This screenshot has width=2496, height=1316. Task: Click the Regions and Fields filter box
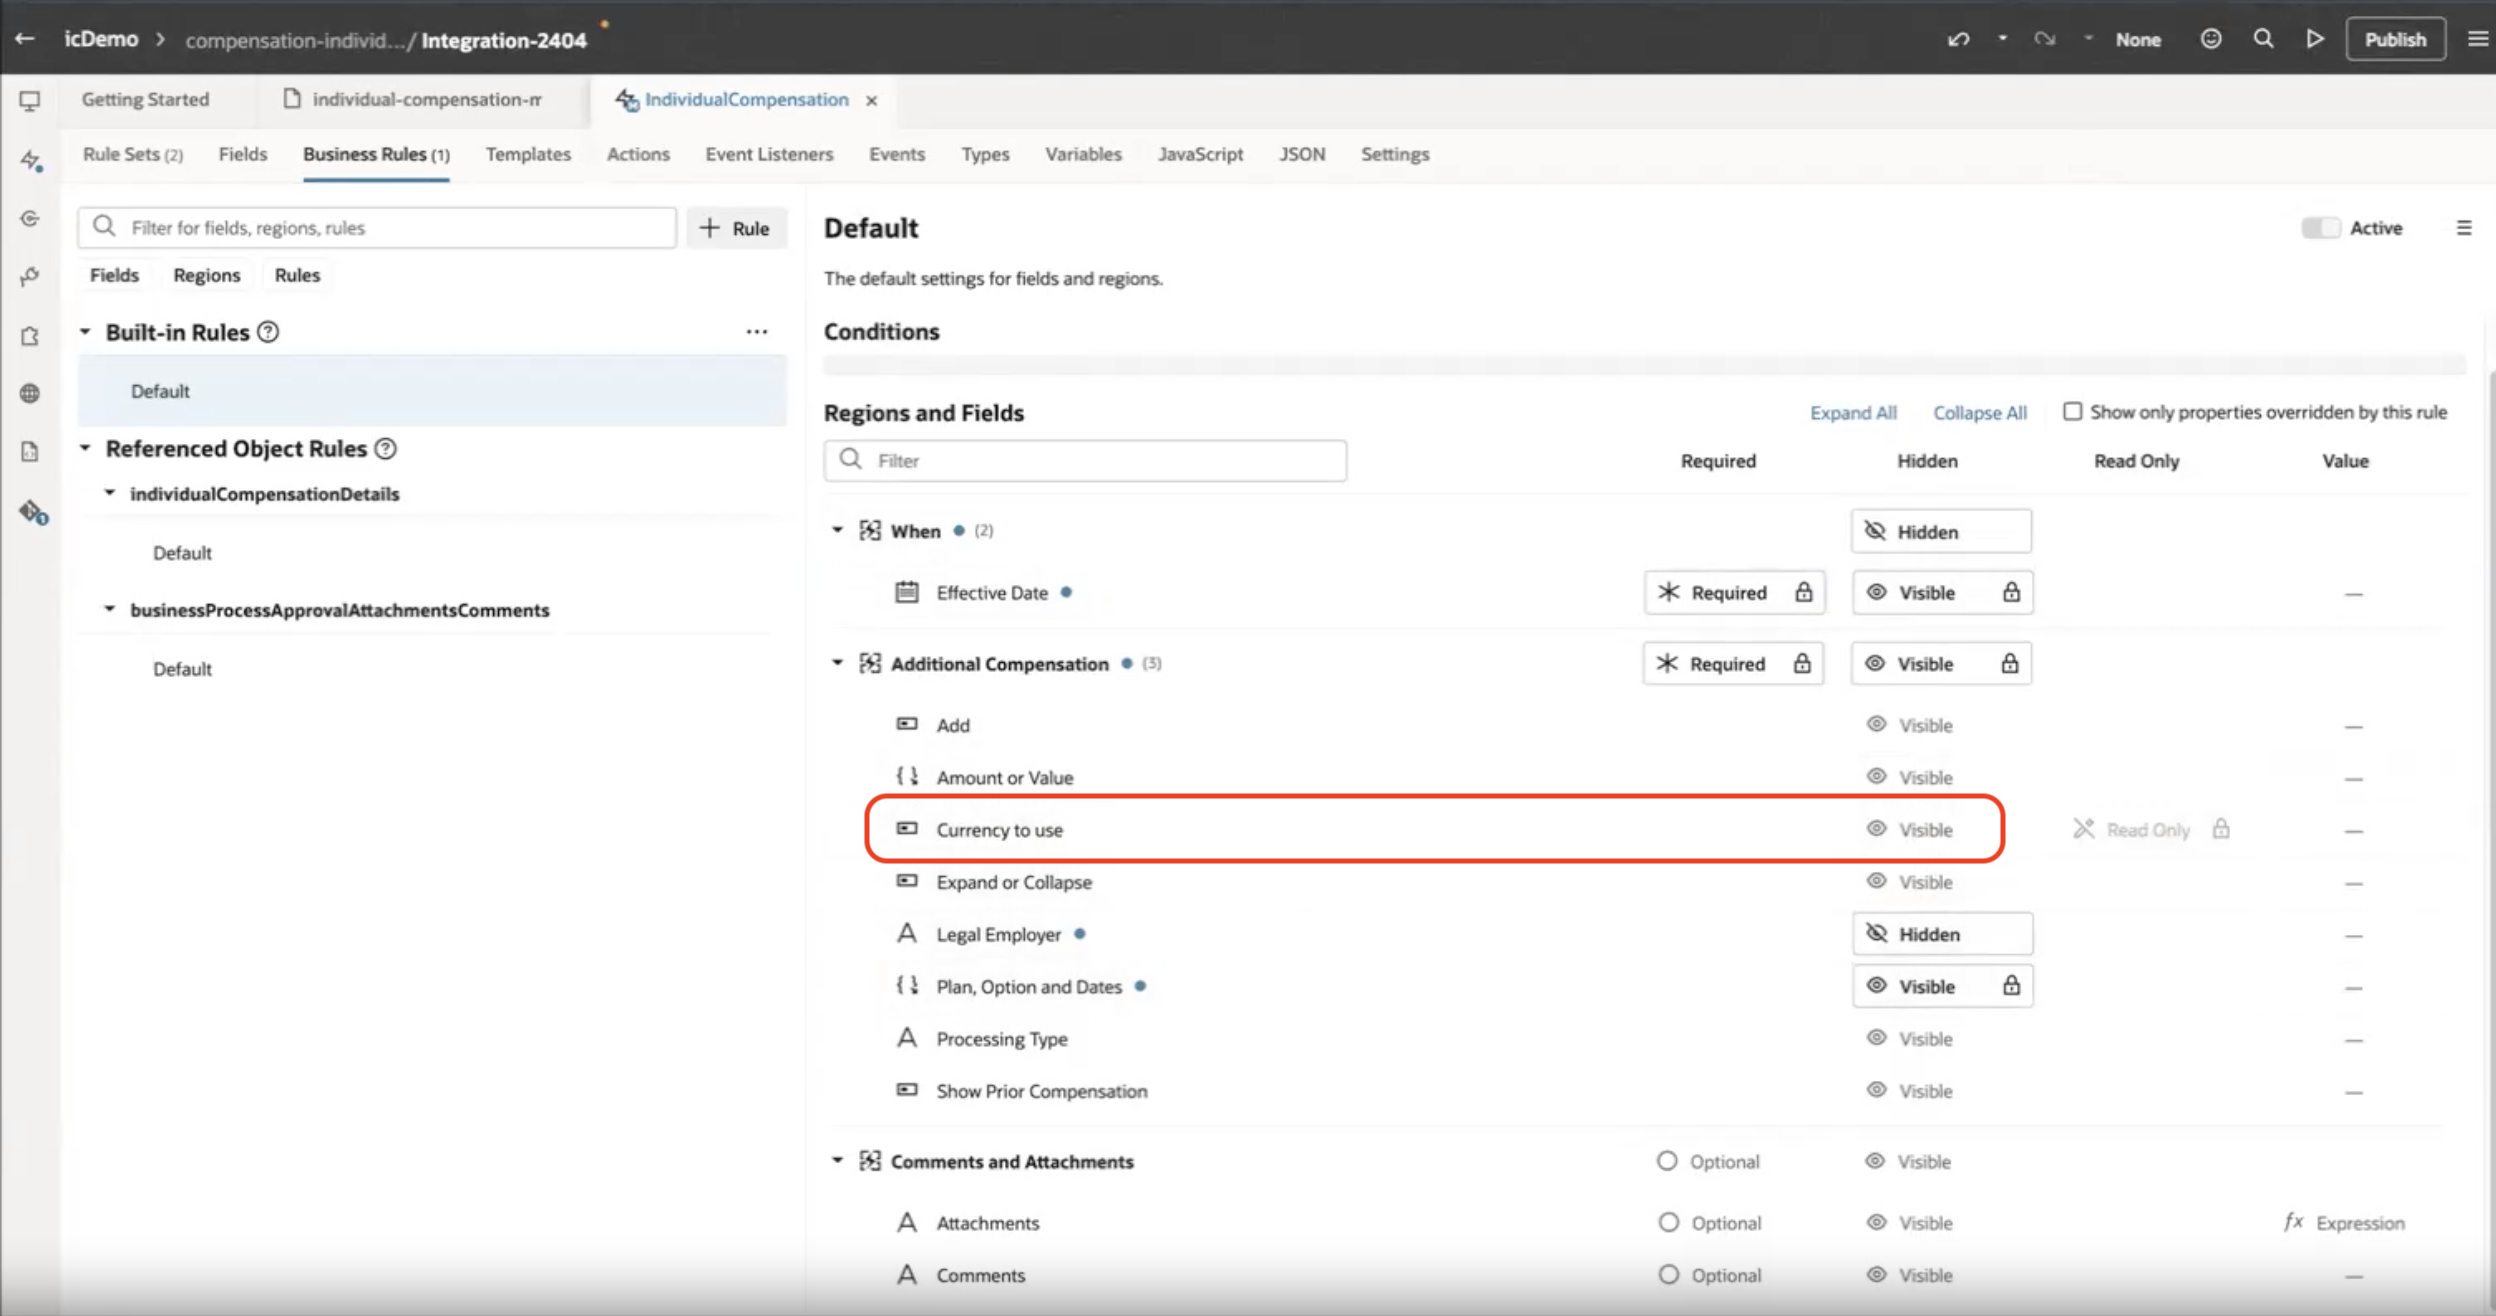(x=1085, y=460)
